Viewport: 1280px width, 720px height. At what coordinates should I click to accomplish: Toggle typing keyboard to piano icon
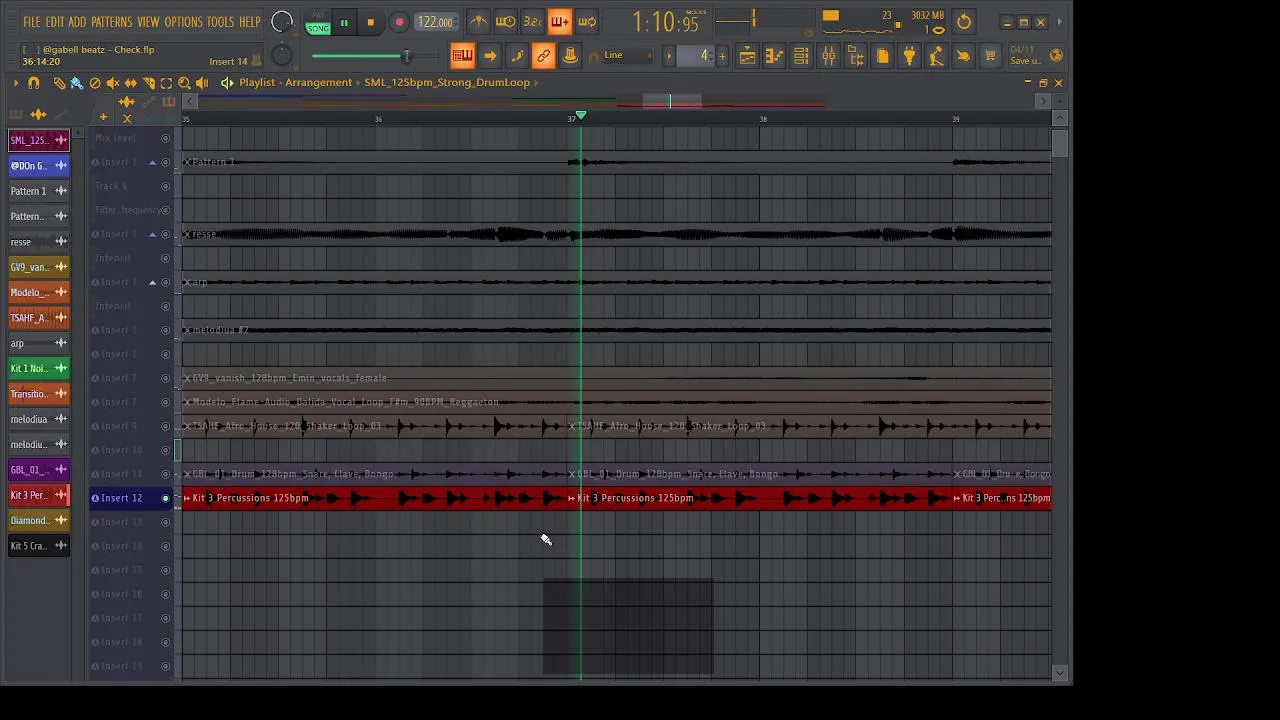tap(462, 56)
